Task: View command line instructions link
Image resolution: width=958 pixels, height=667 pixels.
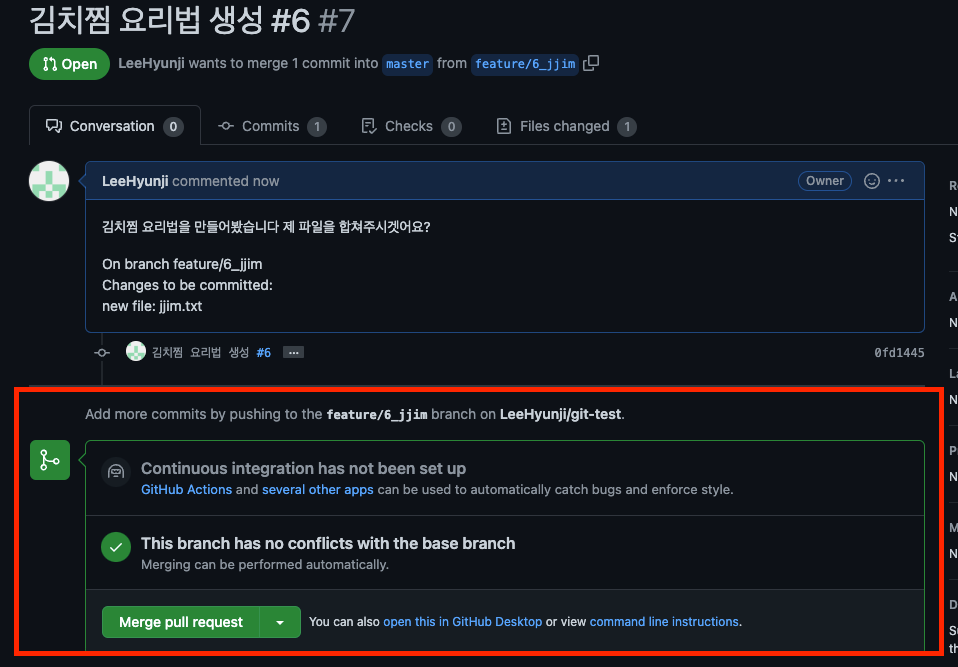Action: click(664, 621)
